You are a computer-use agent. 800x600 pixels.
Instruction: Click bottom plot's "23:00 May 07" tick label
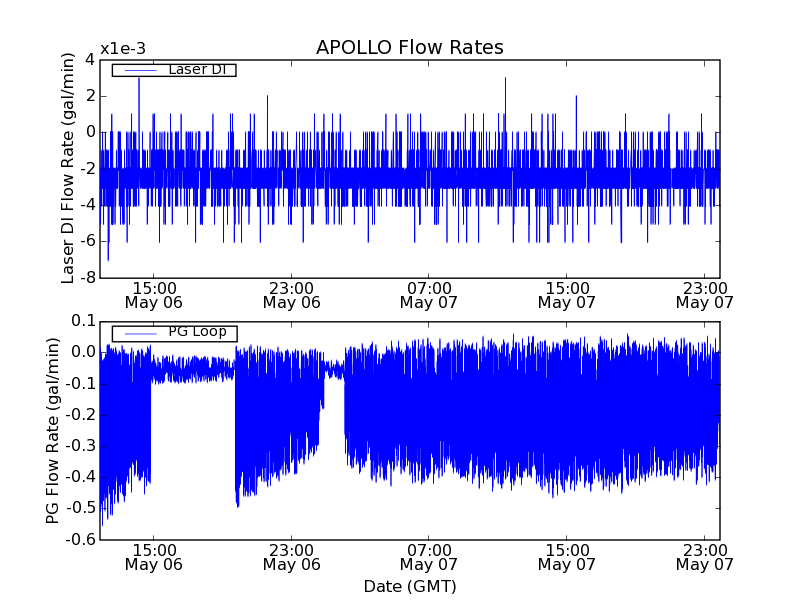click(x=704, y=556)
